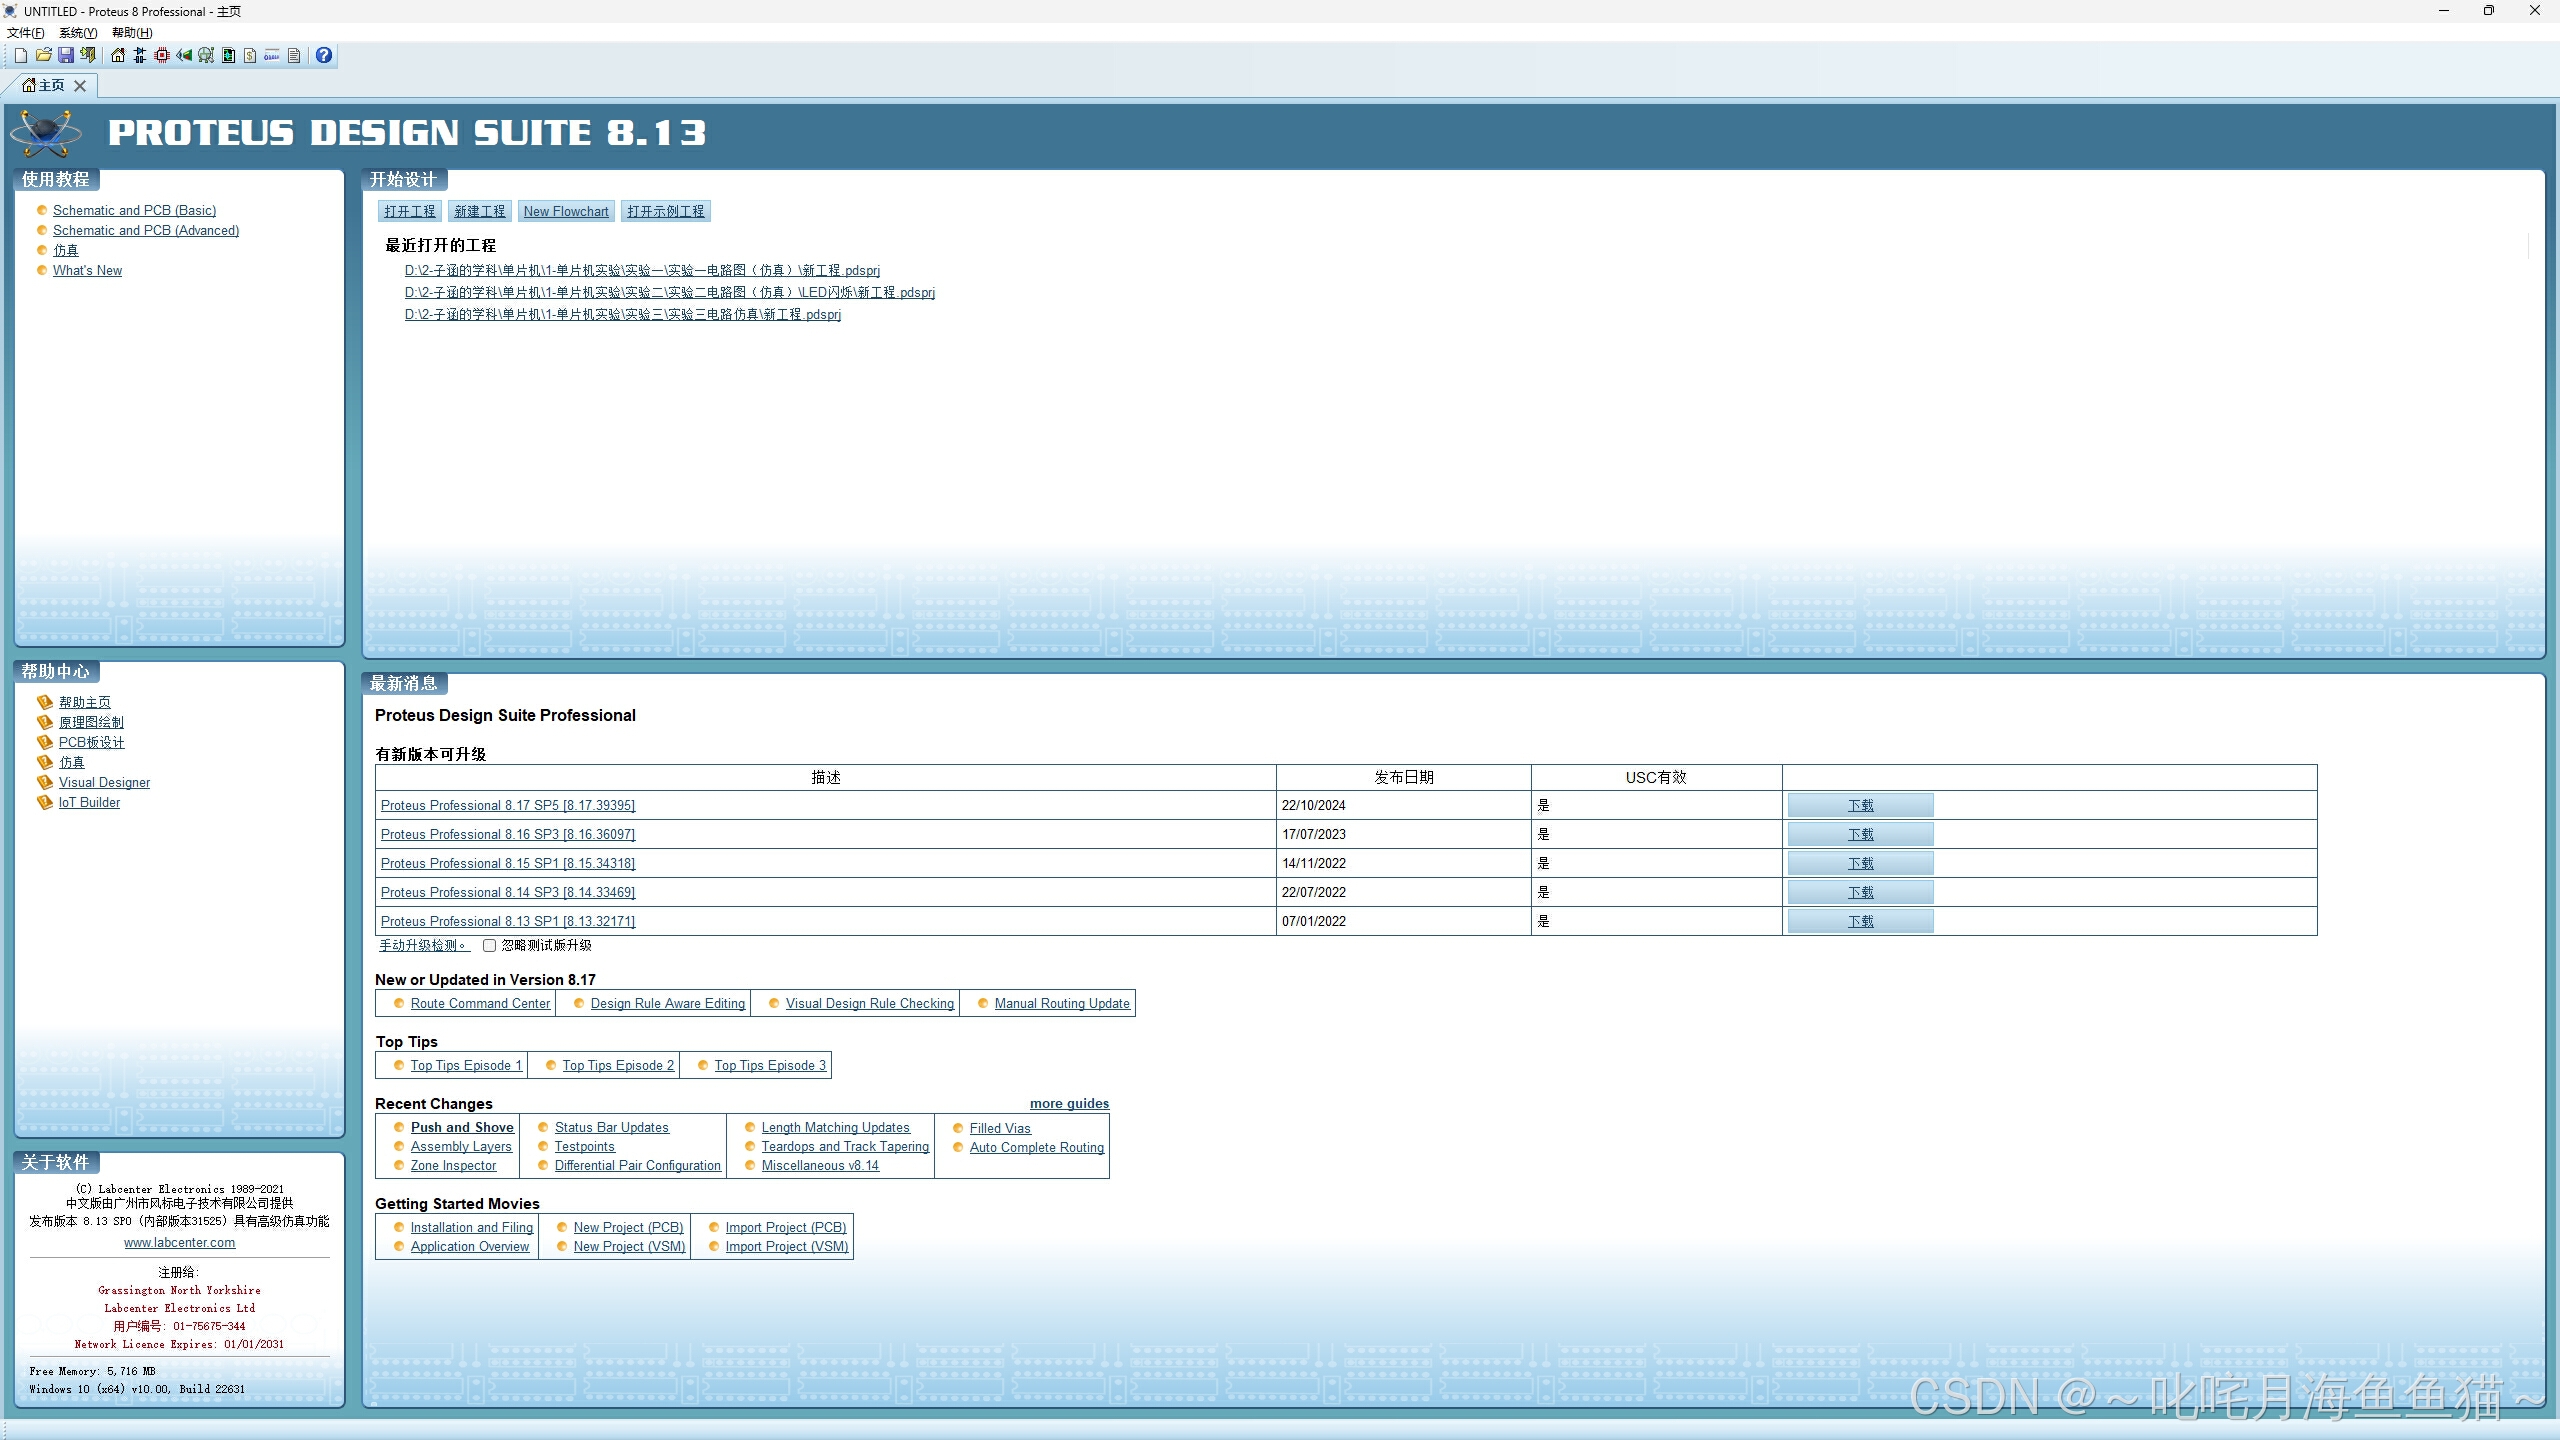This screenshot has width=2560, height=1440.
Task: Open the Schematic Capture toolbar icon
Action: coord(140,55)
